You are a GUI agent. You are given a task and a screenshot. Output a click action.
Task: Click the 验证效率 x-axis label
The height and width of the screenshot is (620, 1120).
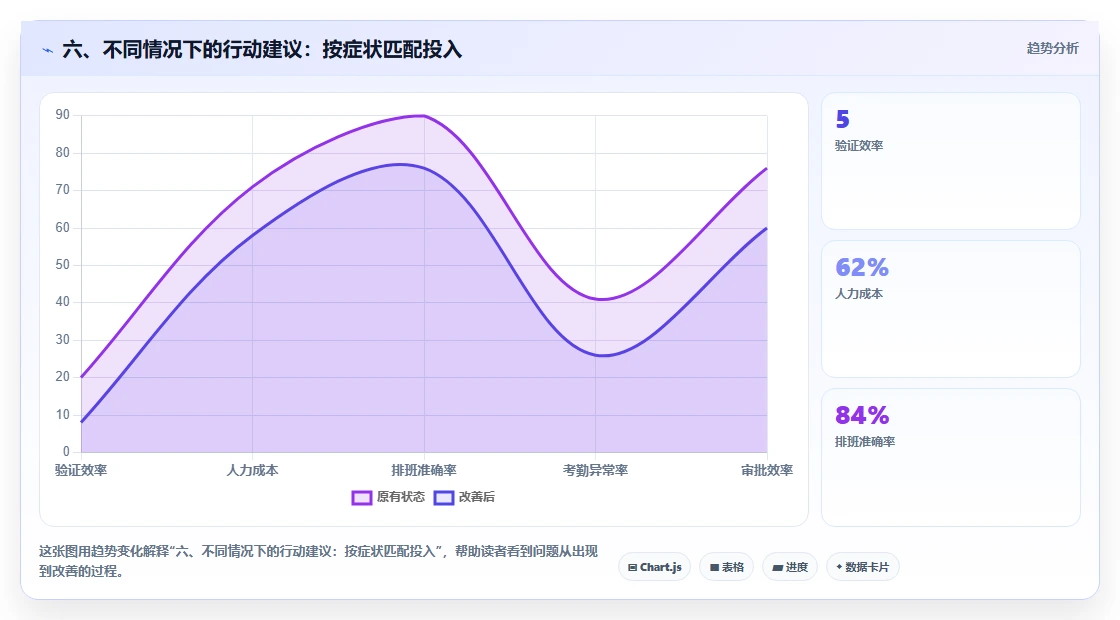[81, 471]
